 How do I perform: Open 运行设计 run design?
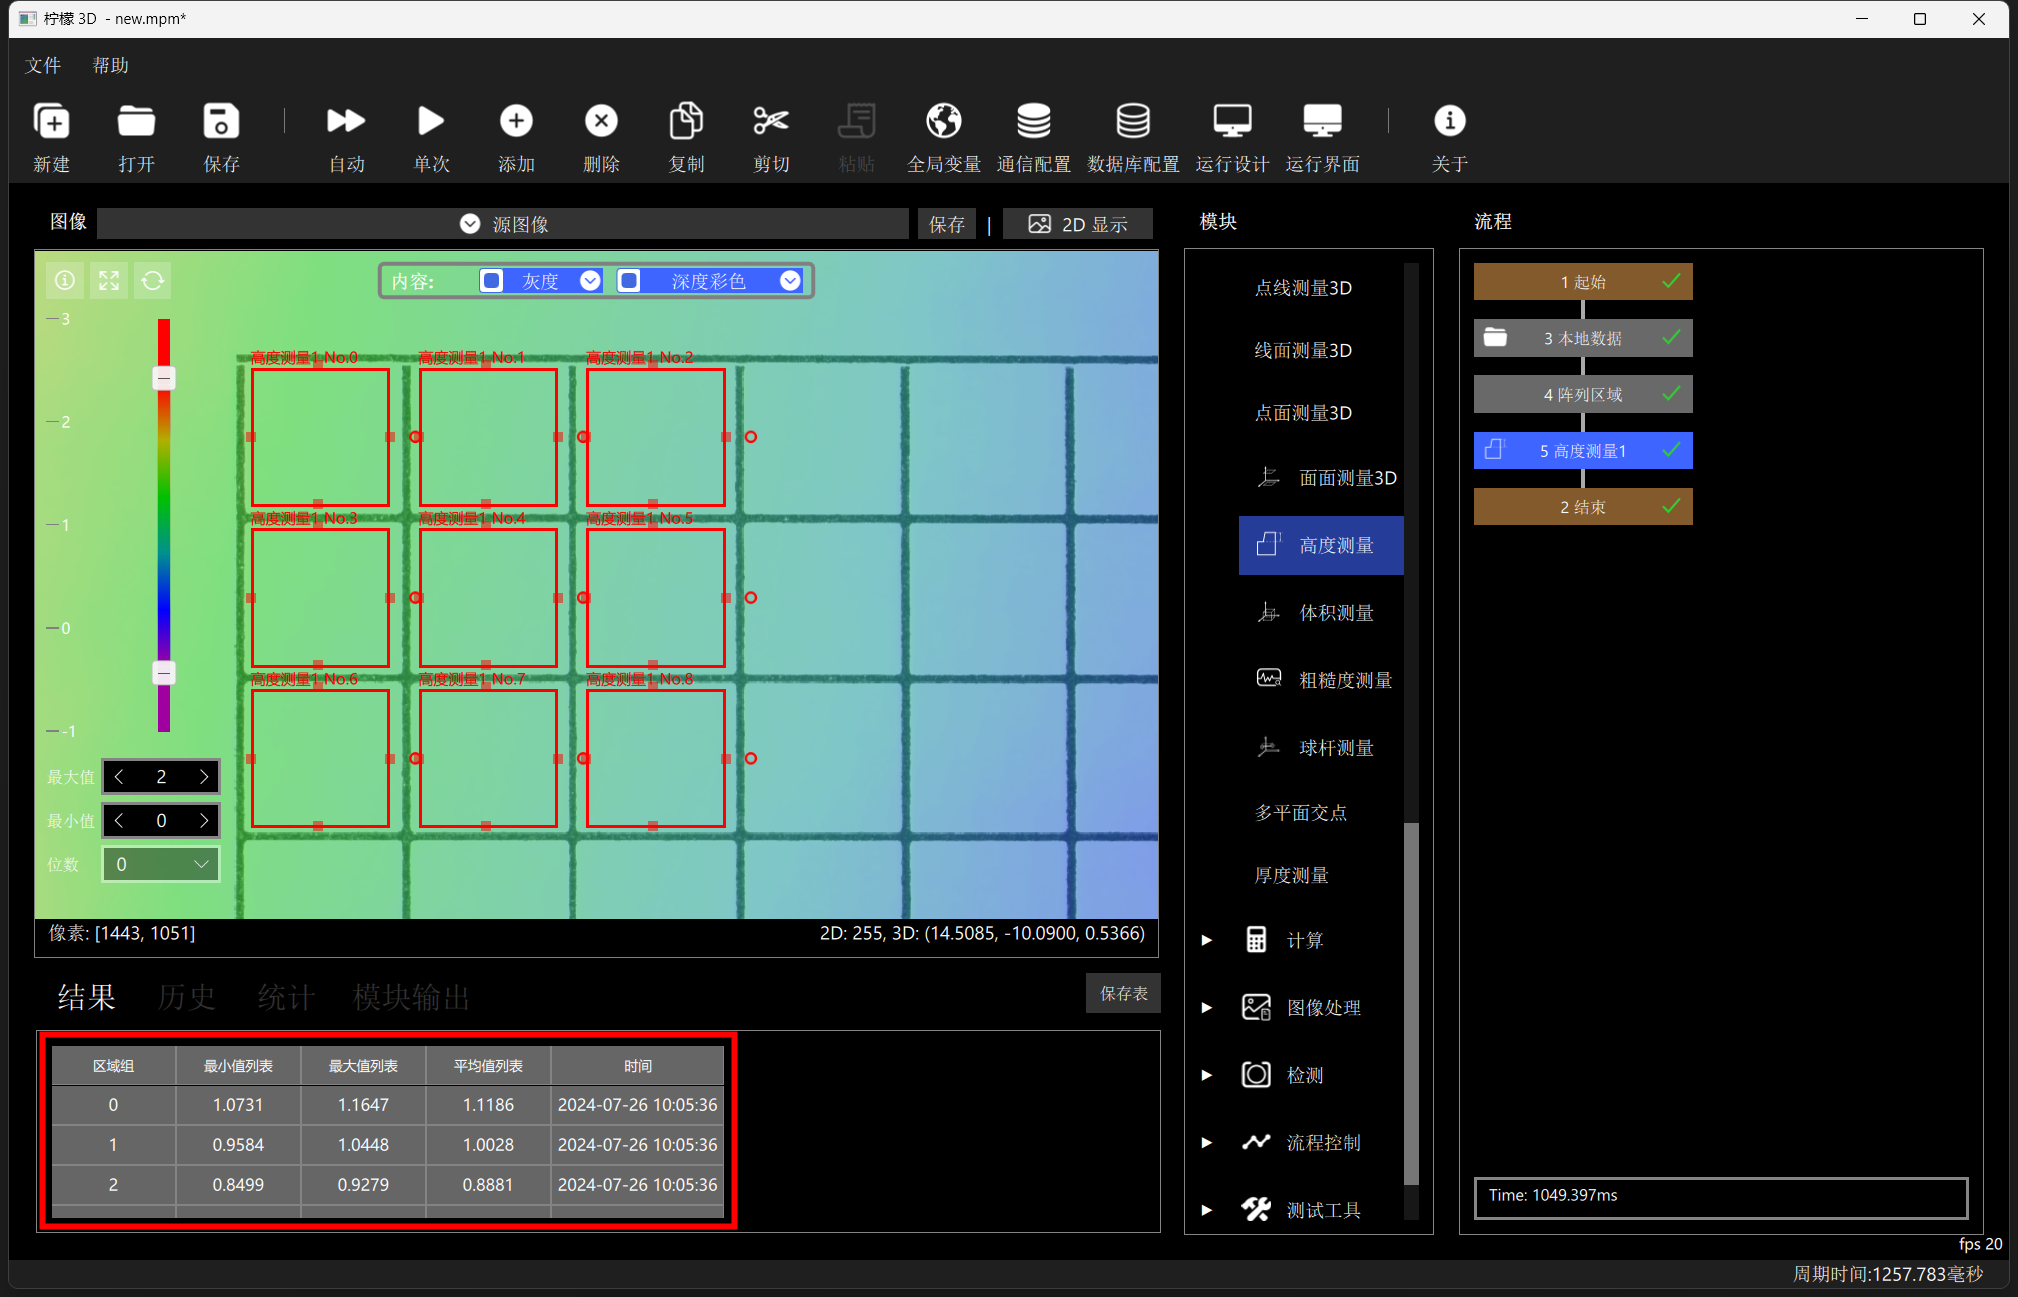1232,121
